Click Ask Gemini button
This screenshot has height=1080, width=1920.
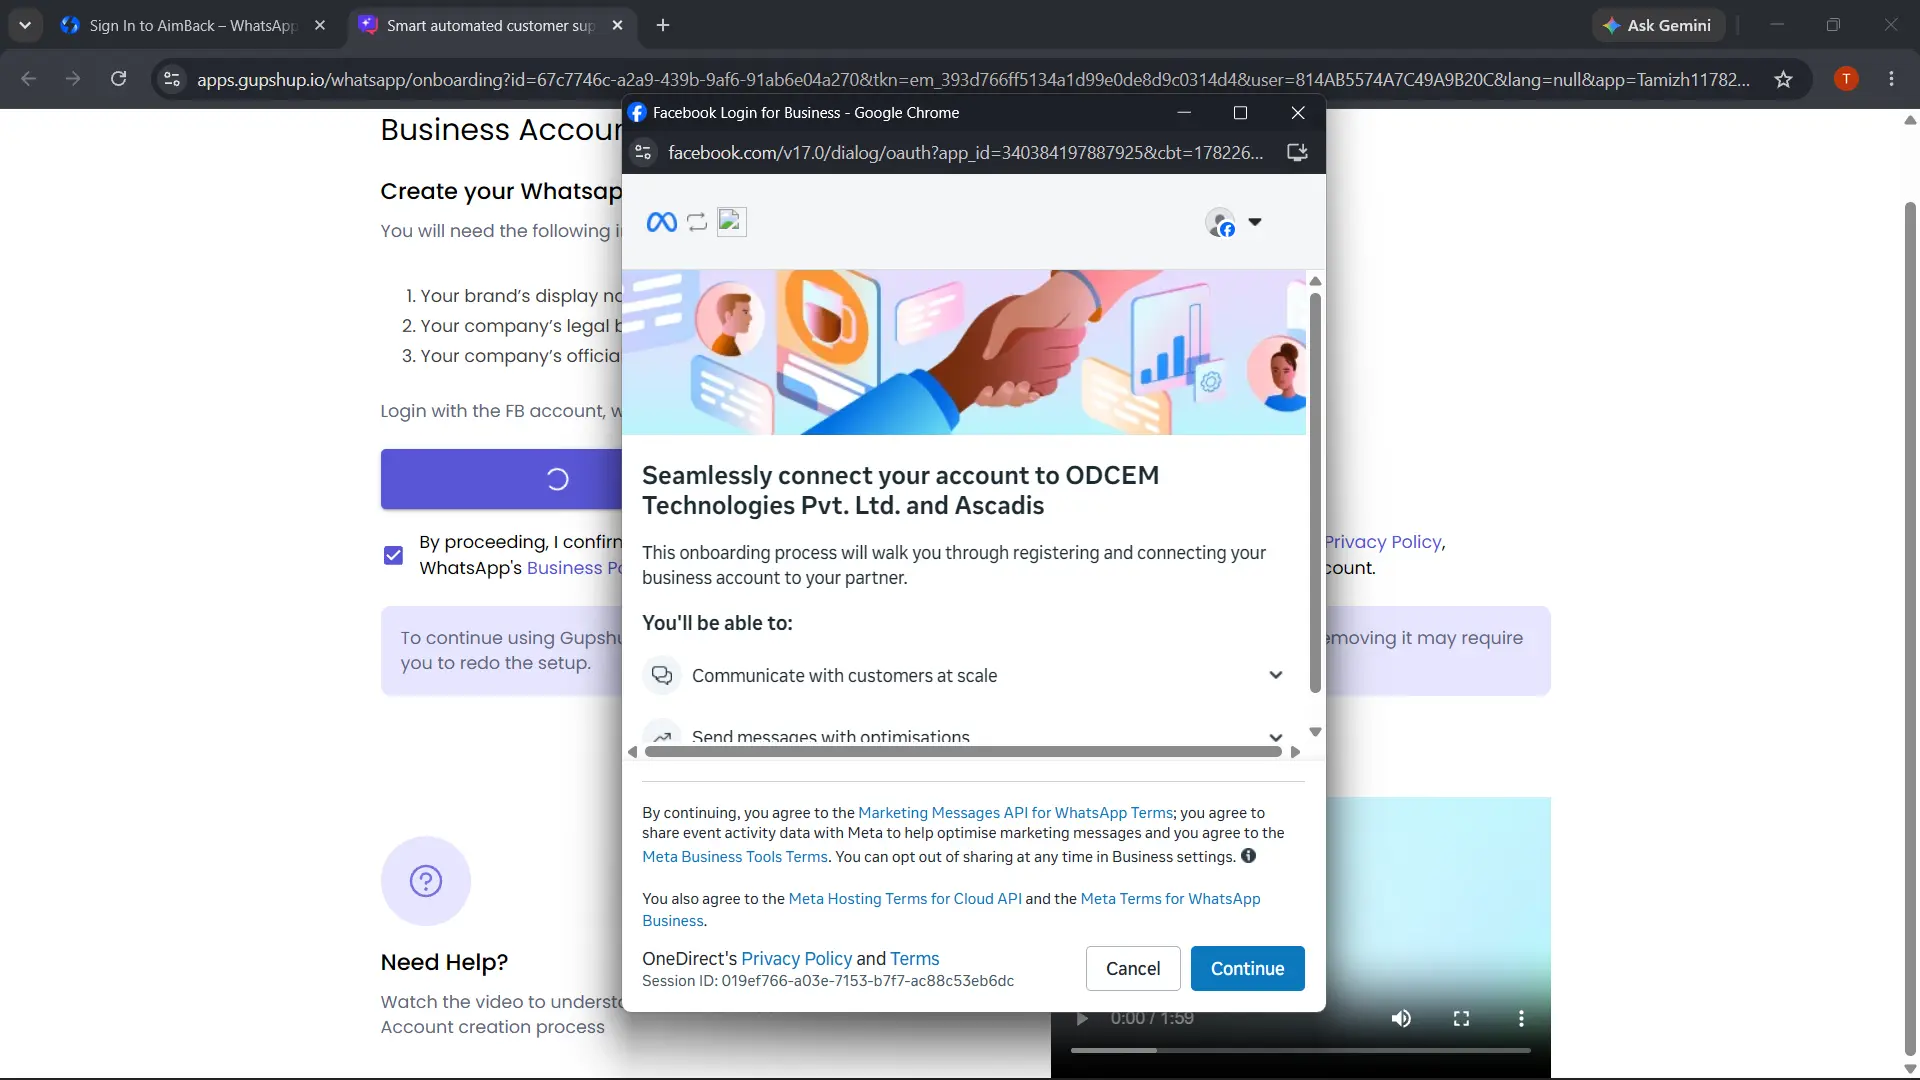(x=1657, y=25)
